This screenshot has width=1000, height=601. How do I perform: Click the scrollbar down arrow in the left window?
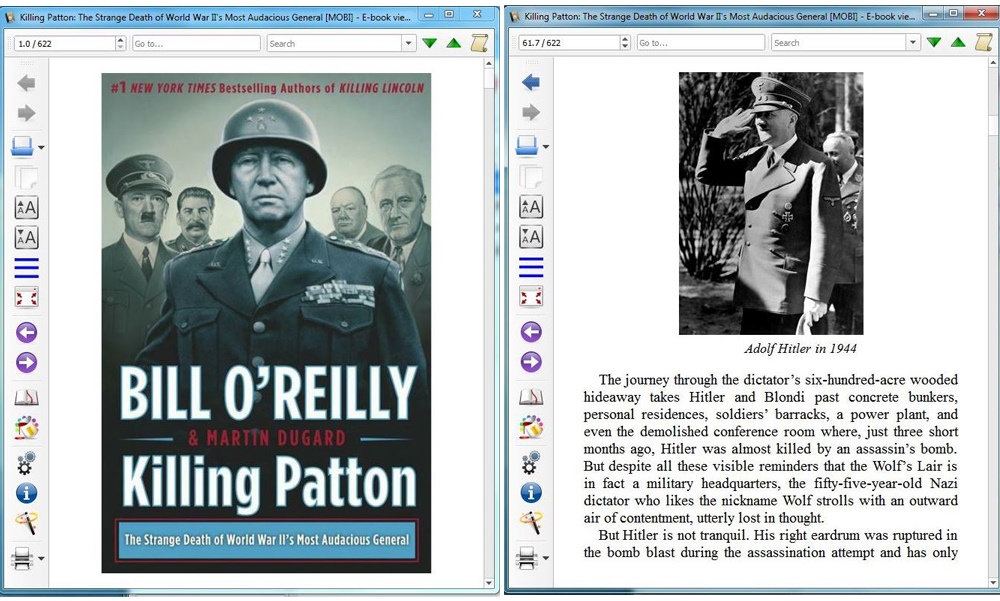489,582
